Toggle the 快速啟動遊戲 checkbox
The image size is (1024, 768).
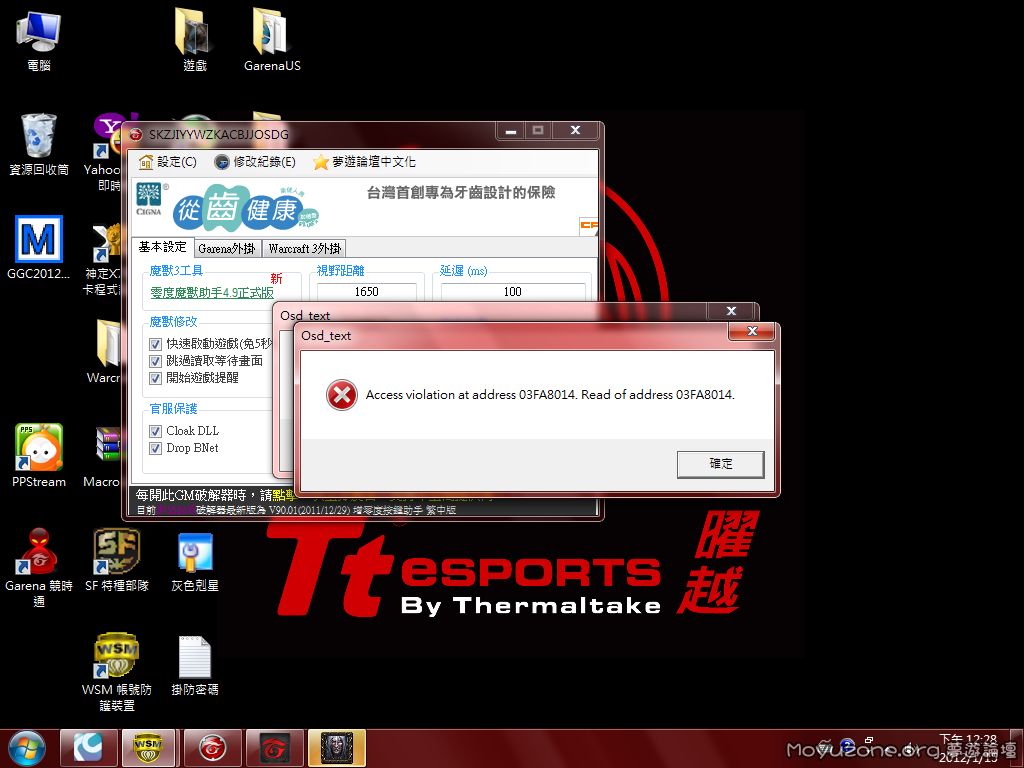pyautogui.click(x=155, y=344)
